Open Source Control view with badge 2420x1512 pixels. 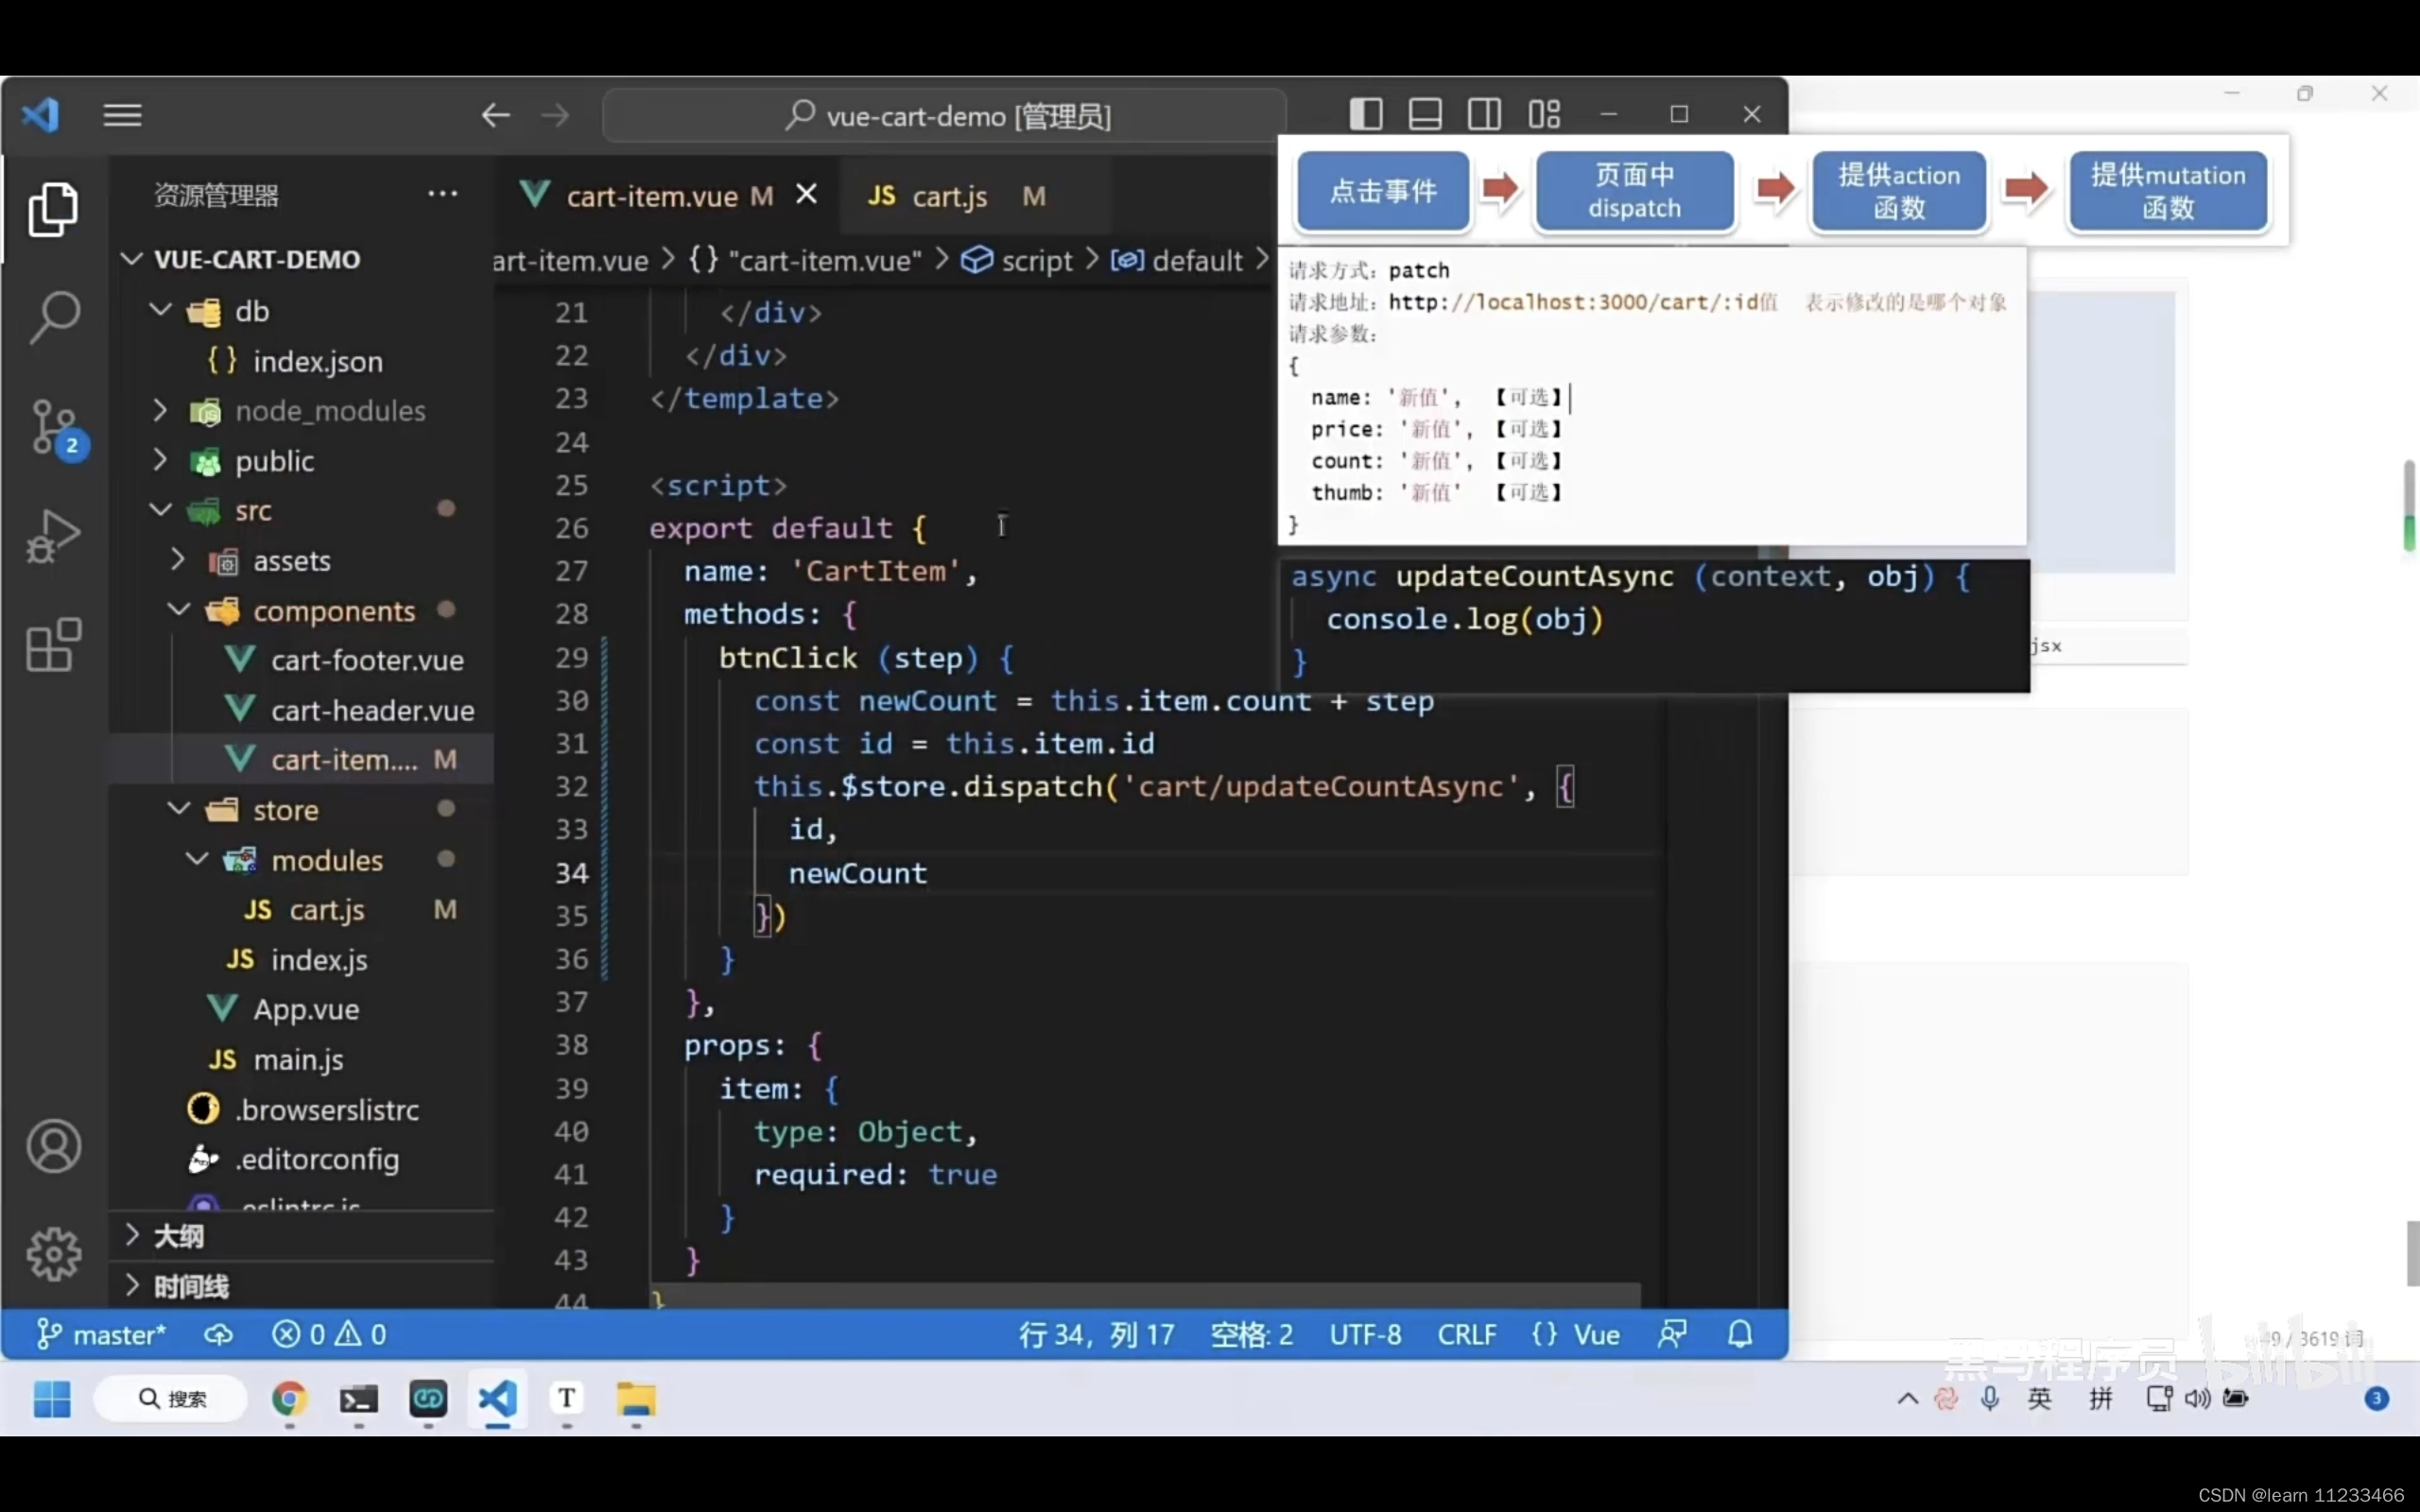click(x=54, y=428)
